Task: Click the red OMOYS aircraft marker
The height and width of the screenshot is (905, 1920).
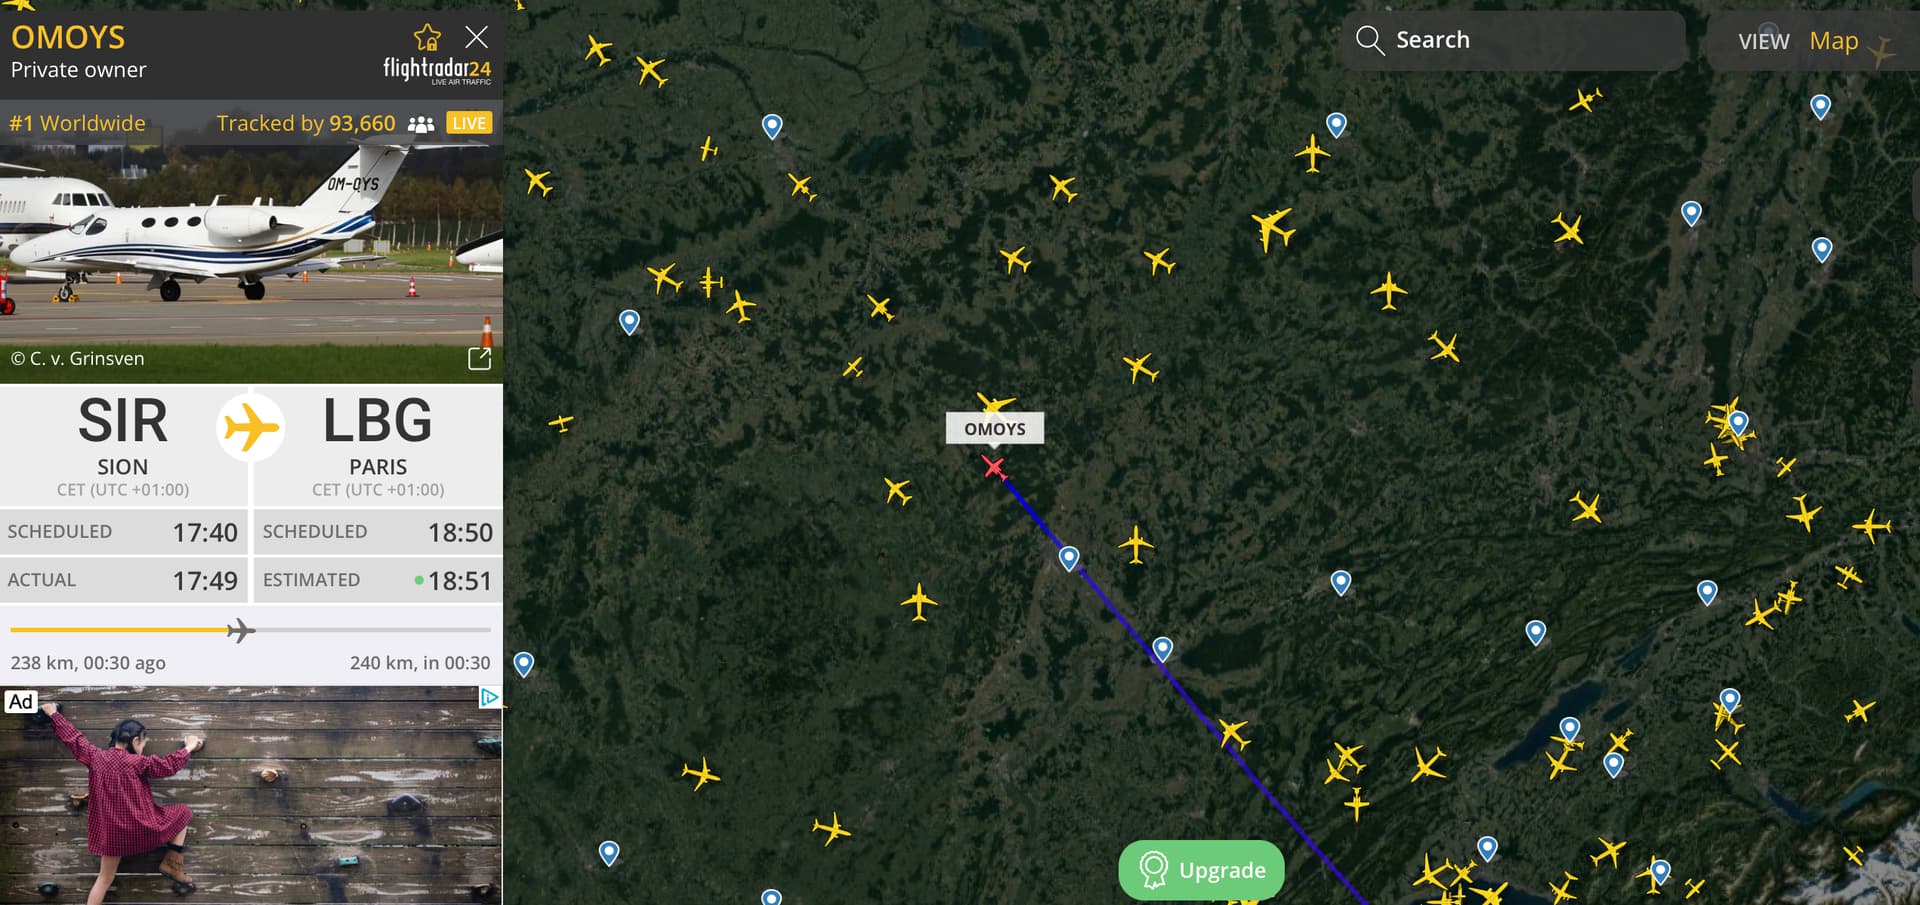Action: (x=993, y=467)
